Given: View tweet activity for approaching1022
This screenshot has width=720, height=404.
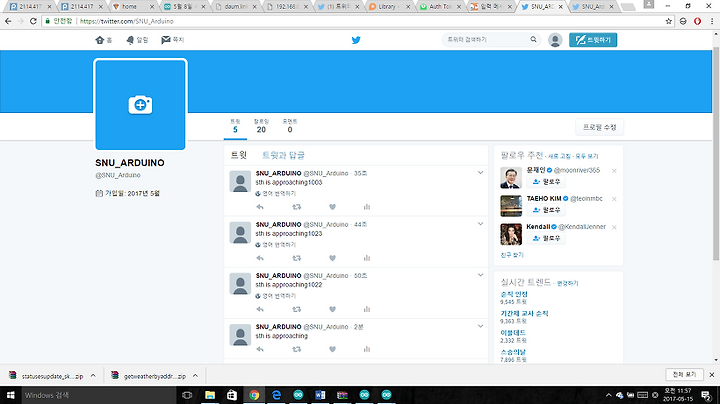Looking at the screenshot, I should (x=367, y=309).
